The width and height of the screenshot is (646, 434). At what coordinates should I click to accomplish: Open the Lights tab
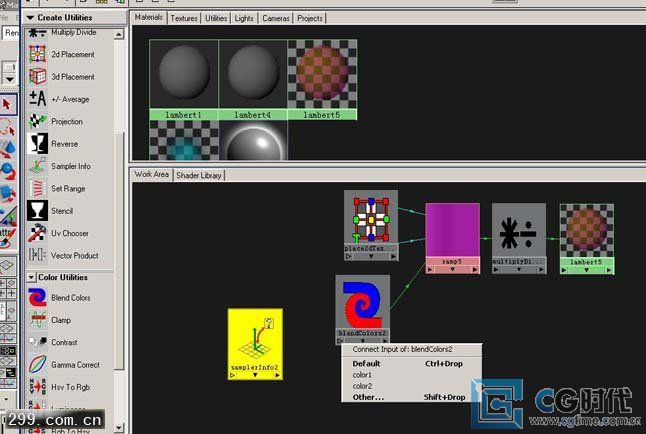[244, 18]
